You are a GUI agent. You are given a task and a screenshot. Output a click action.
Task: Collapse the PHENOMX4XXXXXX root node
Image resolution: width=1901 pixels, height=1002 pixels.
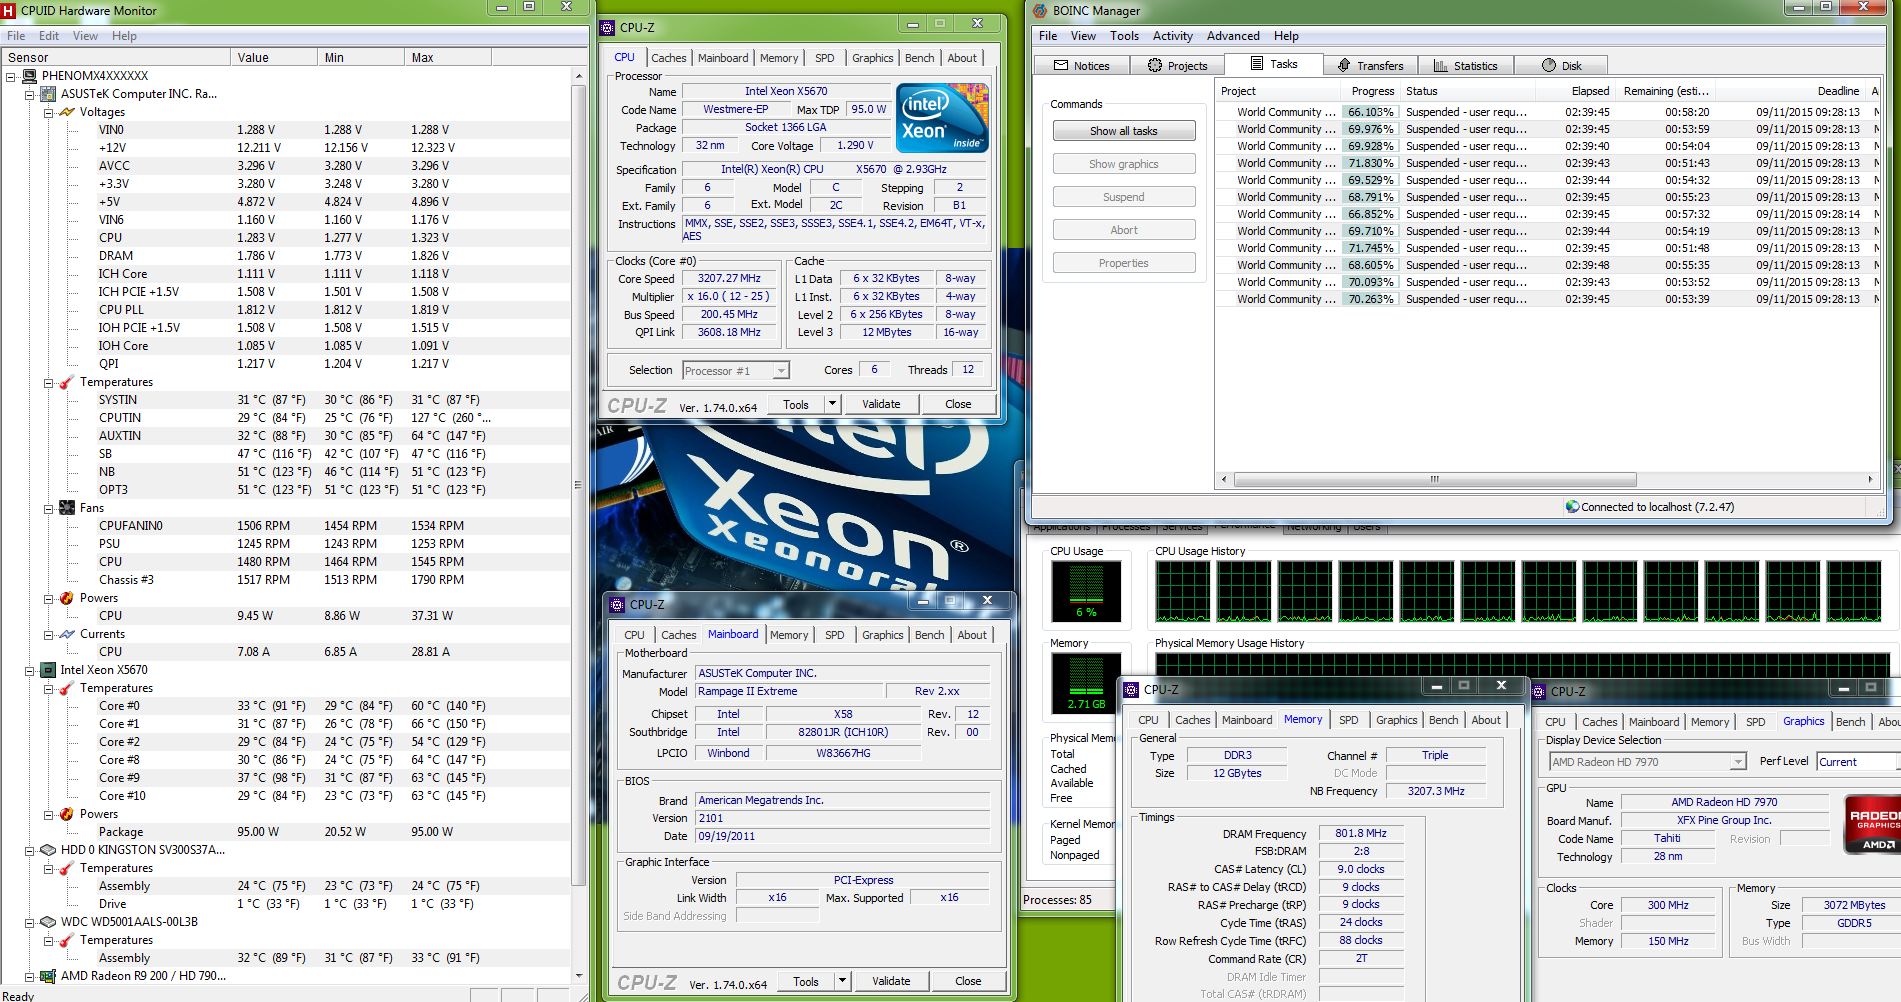click(11, 76)
